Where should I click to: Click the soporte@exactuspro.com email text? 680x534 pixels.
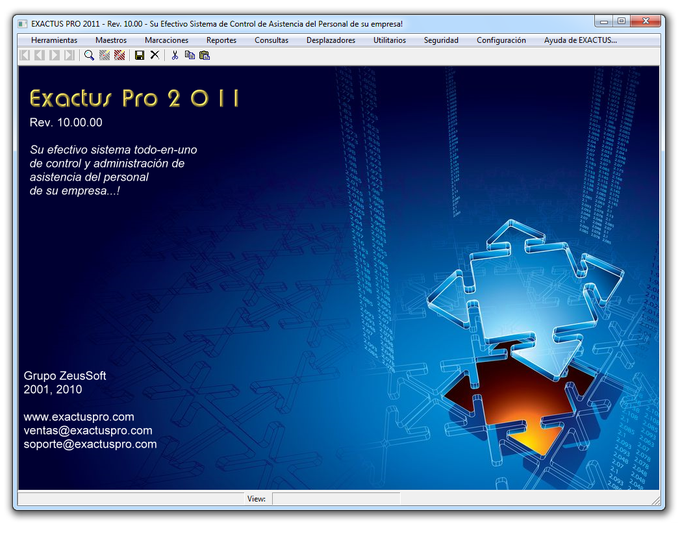click(x=90, y=445)
